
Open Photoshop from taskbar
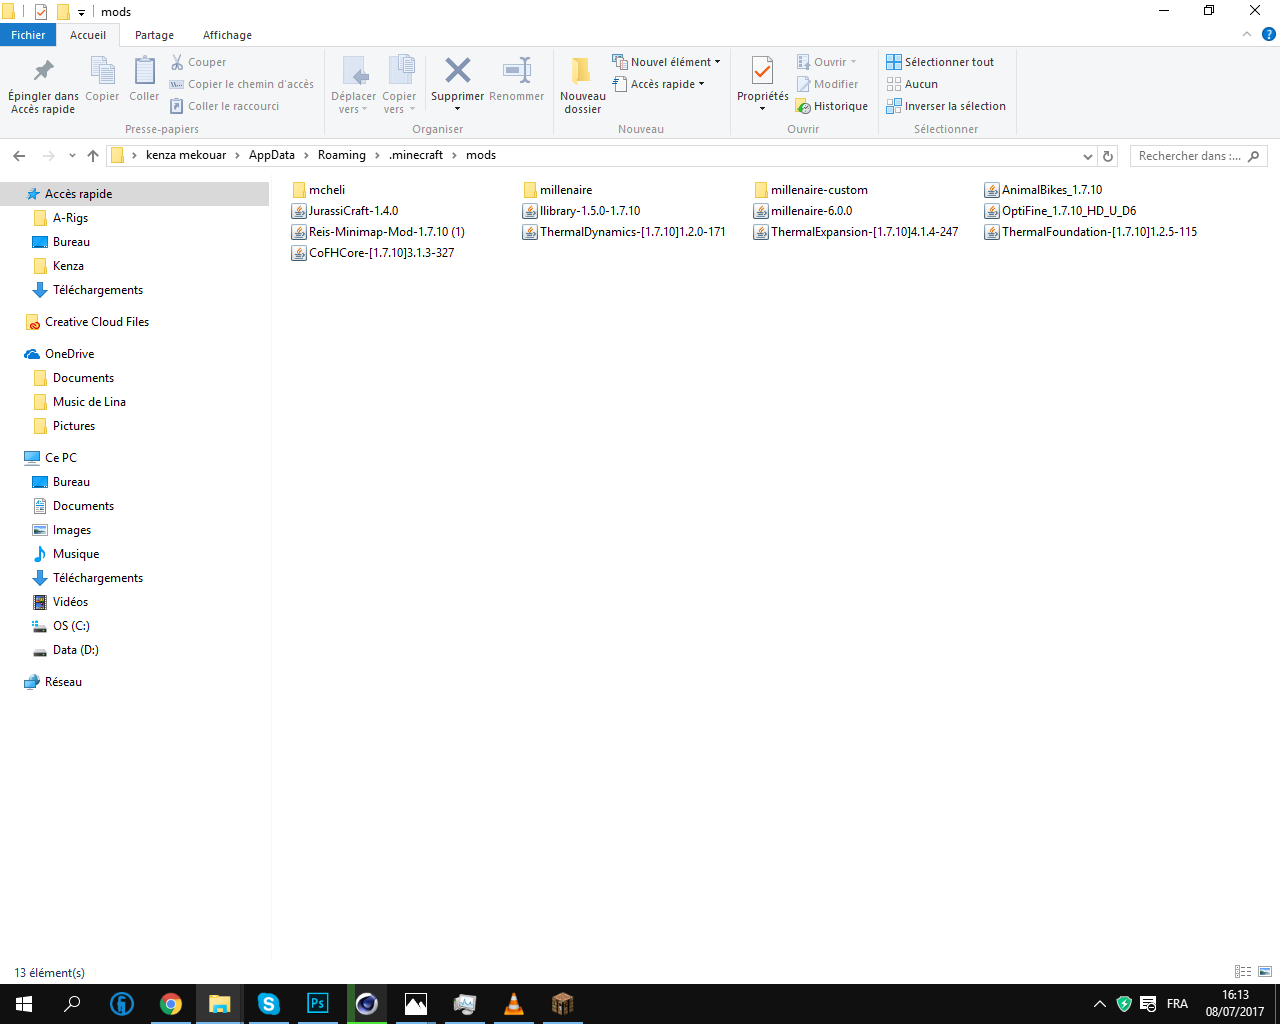(318, 1004)
